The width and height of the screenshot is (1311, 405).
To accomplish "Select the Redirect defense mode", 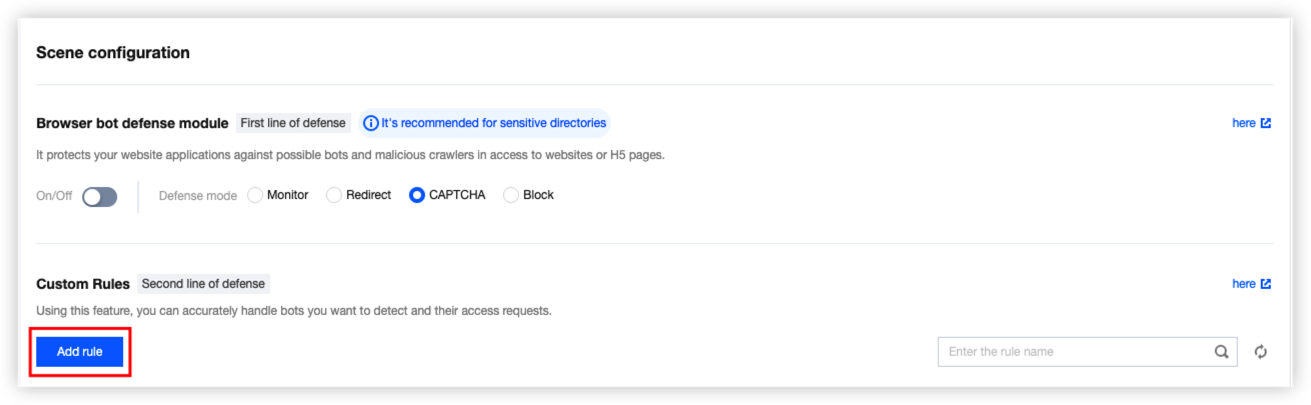I will point(334,195).
